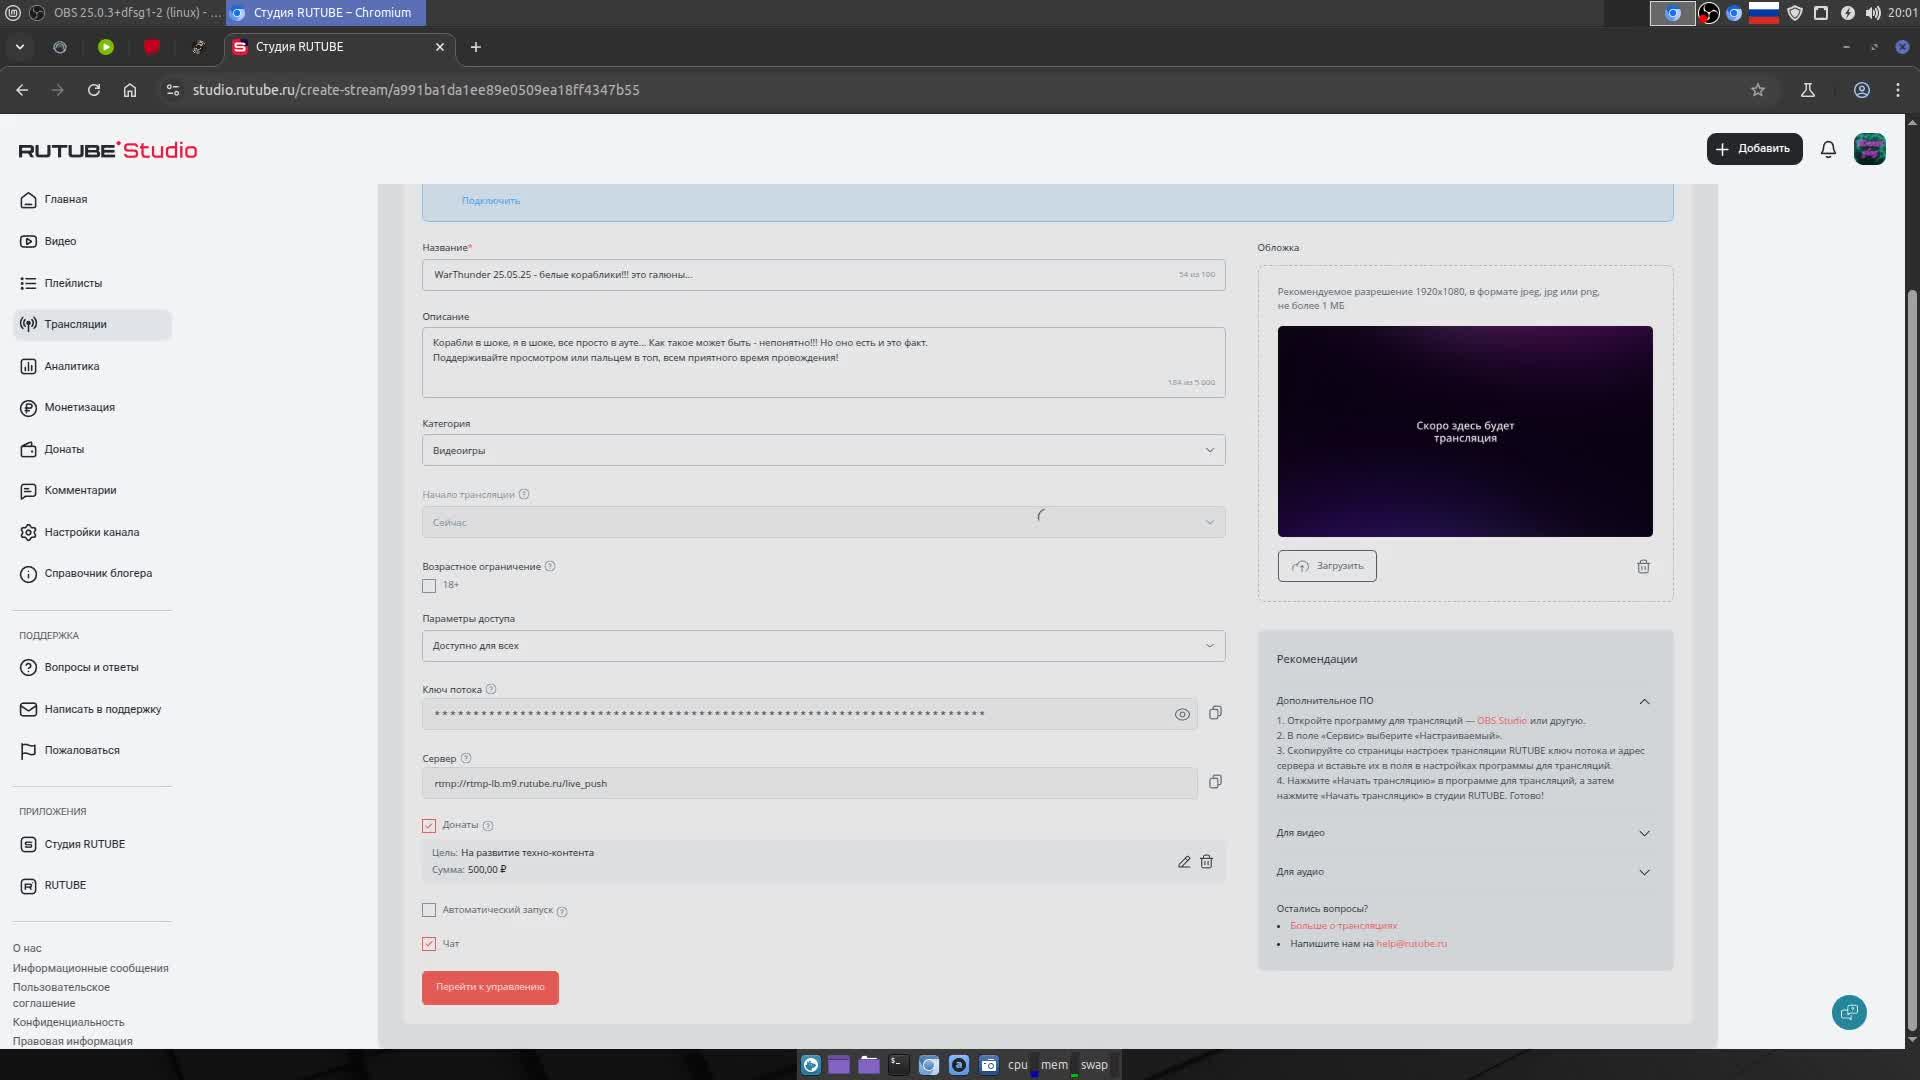Open Chromium labs flask icon
Image resolution: width=1920 pixels, height=1080 pixels.
[x=1808, y=90]
